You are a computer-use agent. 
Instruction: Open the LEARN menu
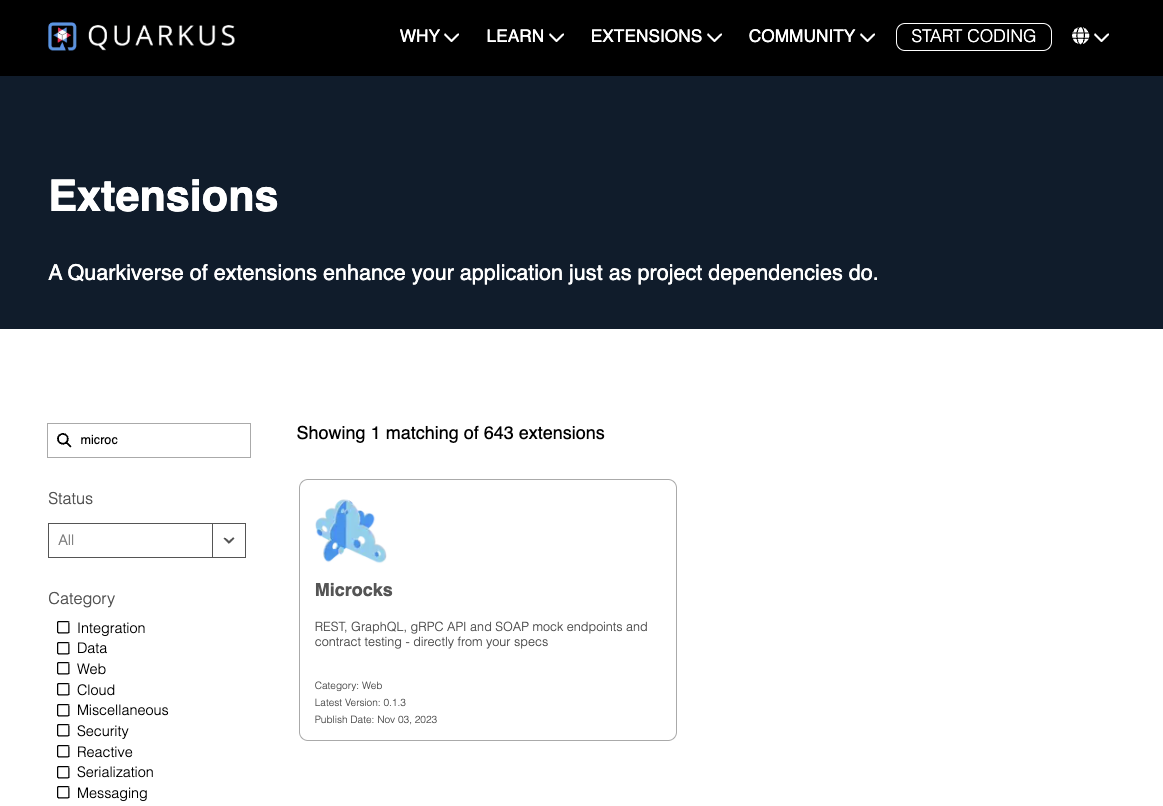coord(524,36)
